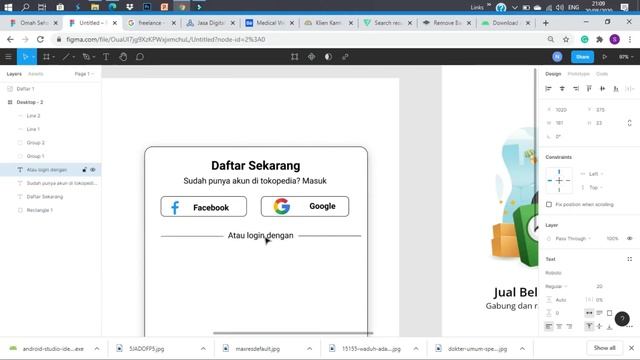Viewport: 640px width, 360px height.
Task: Open new browser tab plus button
Action: click(x=546, y=23)
